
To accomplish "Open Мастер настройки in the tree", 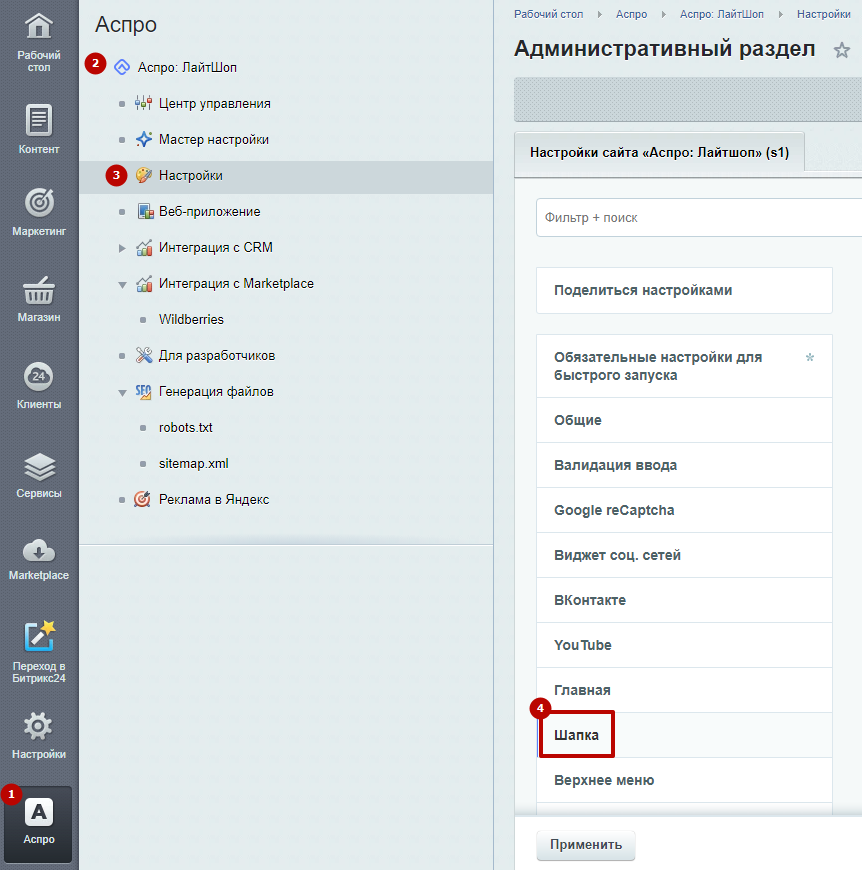I will (214, 139).
